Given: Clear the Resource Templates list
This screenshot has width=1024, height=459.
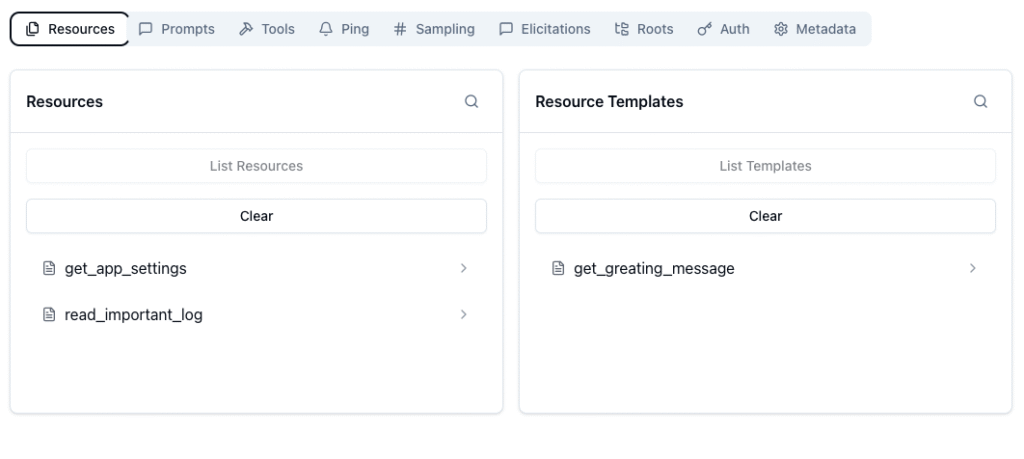Looking at the screenshot, I should 765,216.
